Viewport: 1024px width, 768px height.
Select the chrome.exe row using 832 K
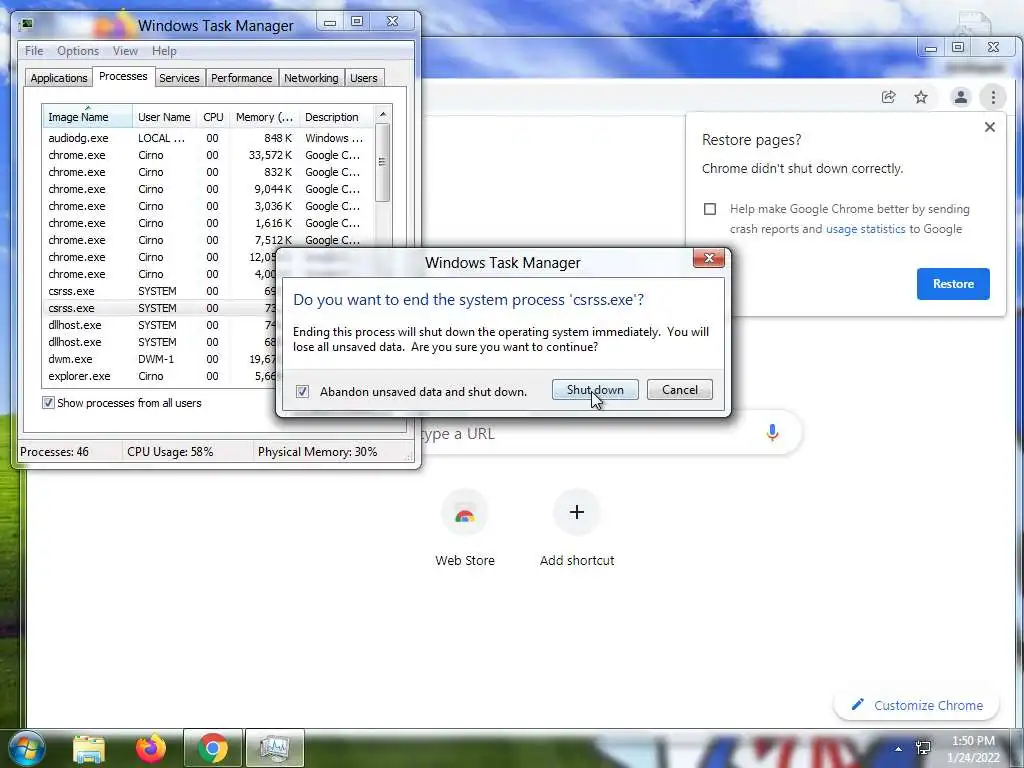208,172
